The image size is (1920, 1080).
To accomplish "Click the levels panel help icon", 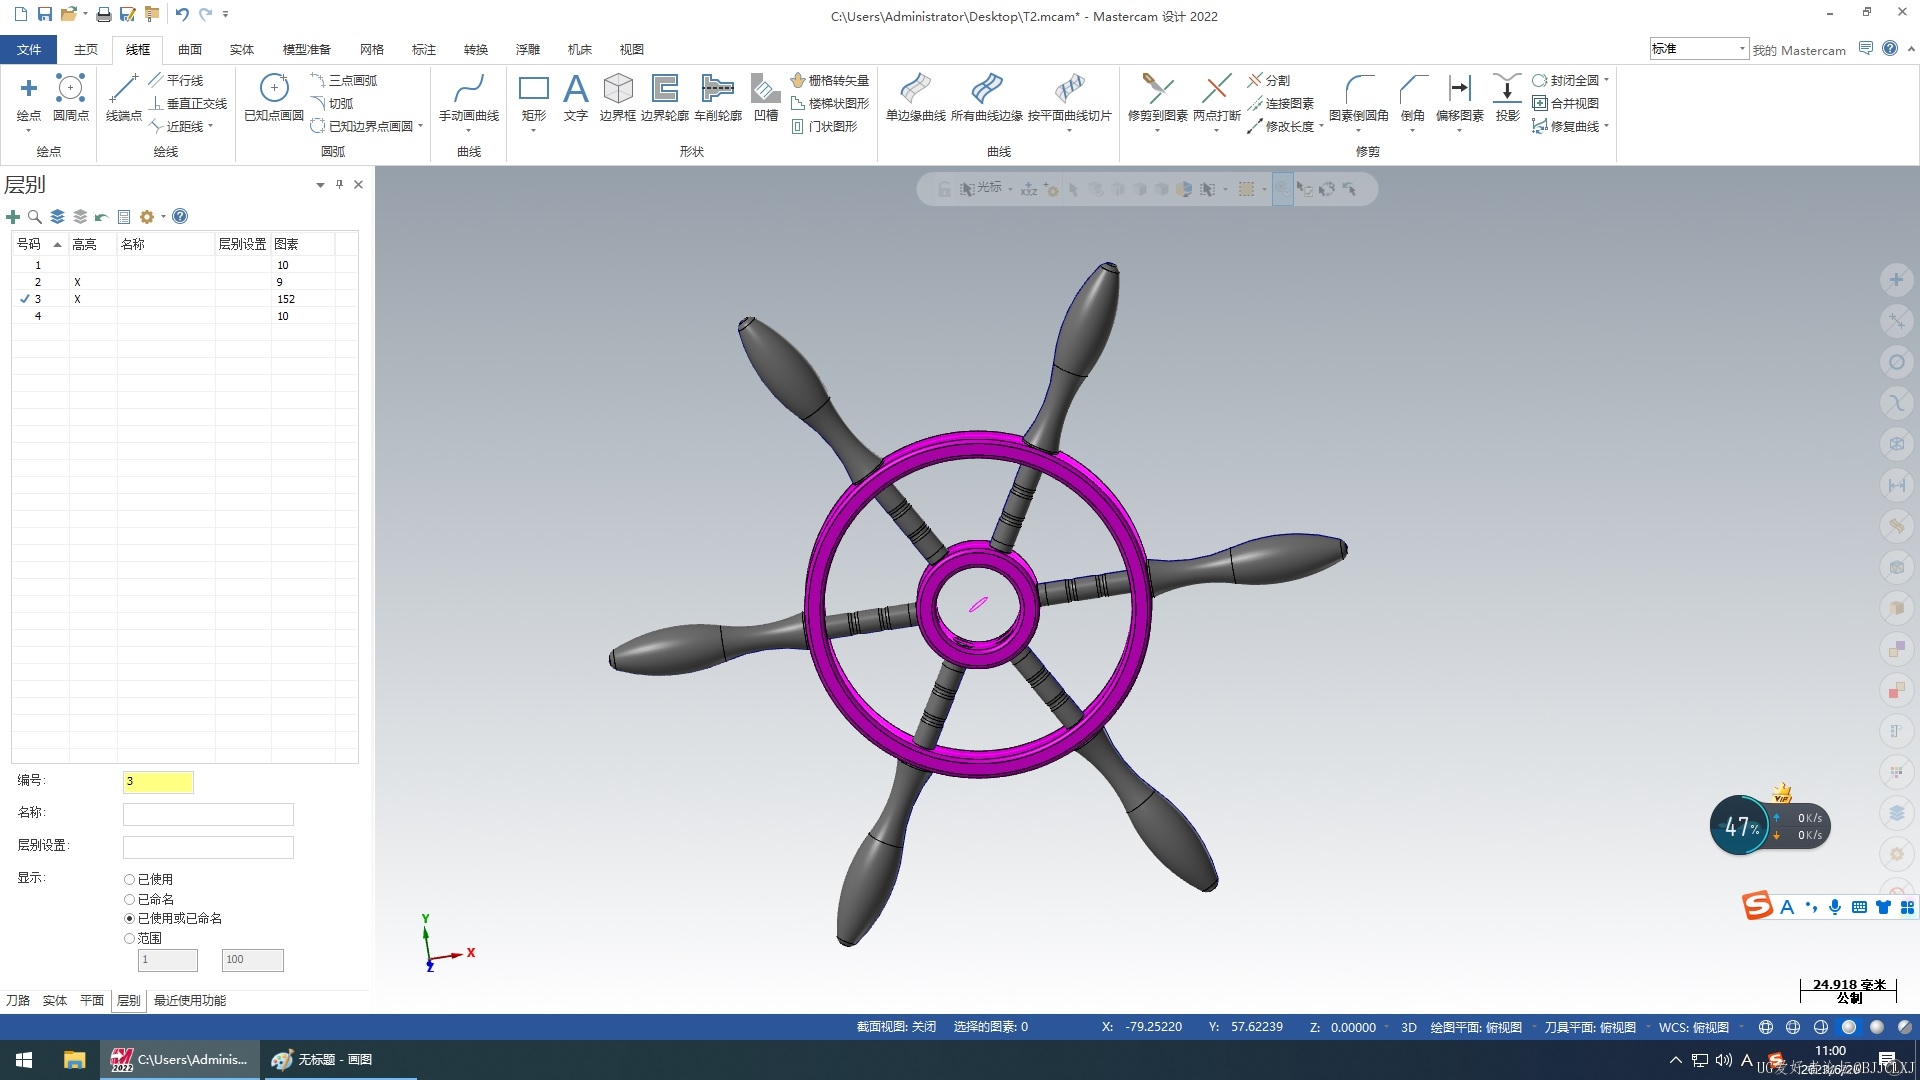I will click(x=180, y=217).
